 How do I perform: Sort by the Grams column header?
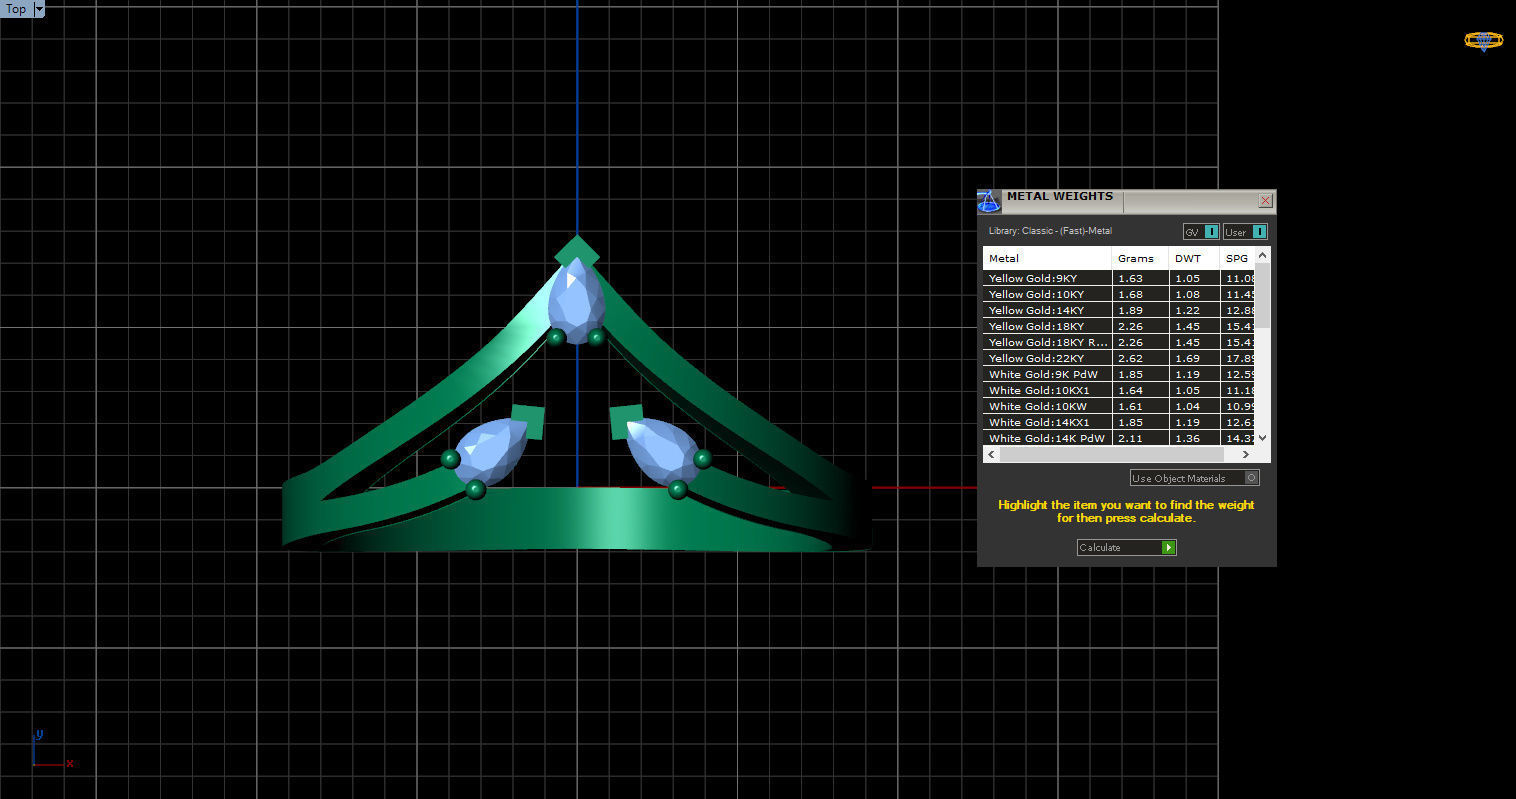(x=1140, y=258)
